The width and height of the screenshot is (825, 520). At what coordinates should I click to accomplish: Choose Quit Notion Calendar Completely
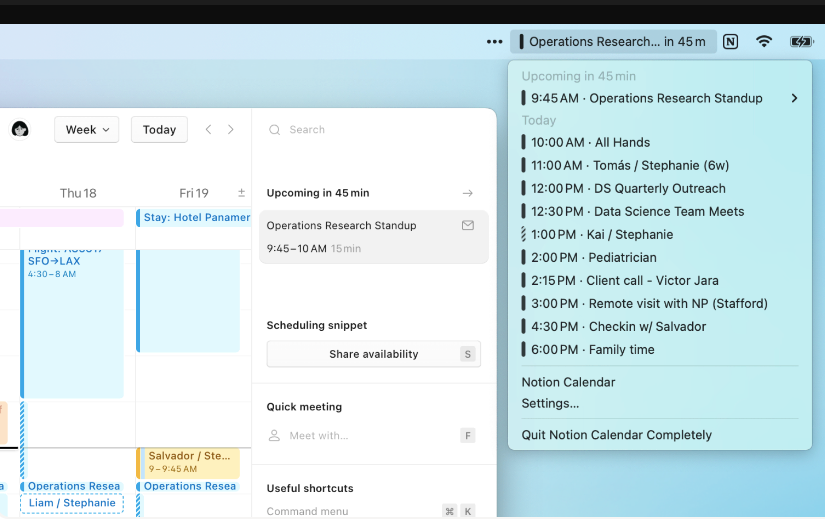[616, 435]
